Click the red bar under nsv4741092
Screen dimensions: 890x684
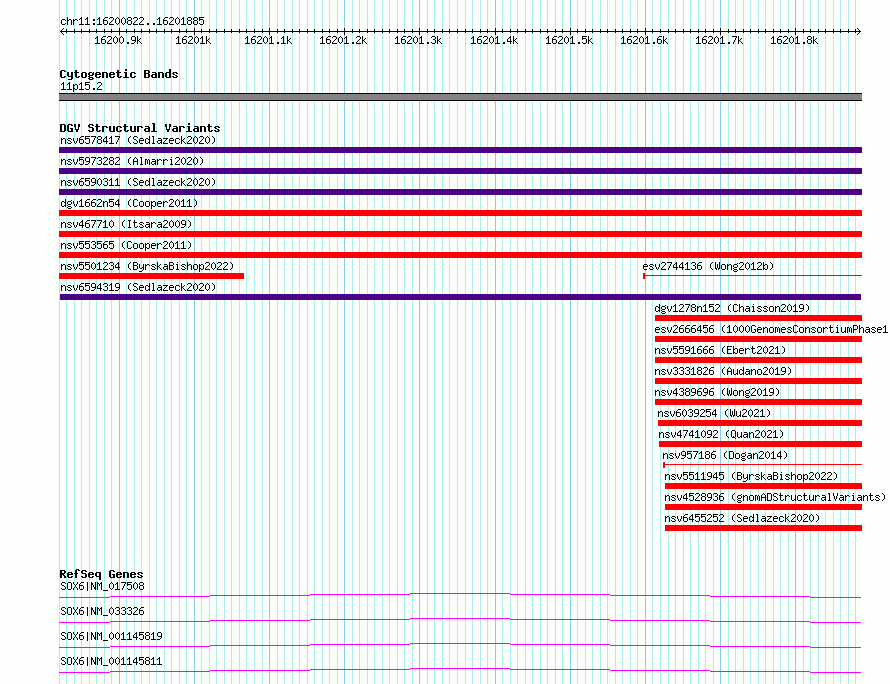coord(761,444)
